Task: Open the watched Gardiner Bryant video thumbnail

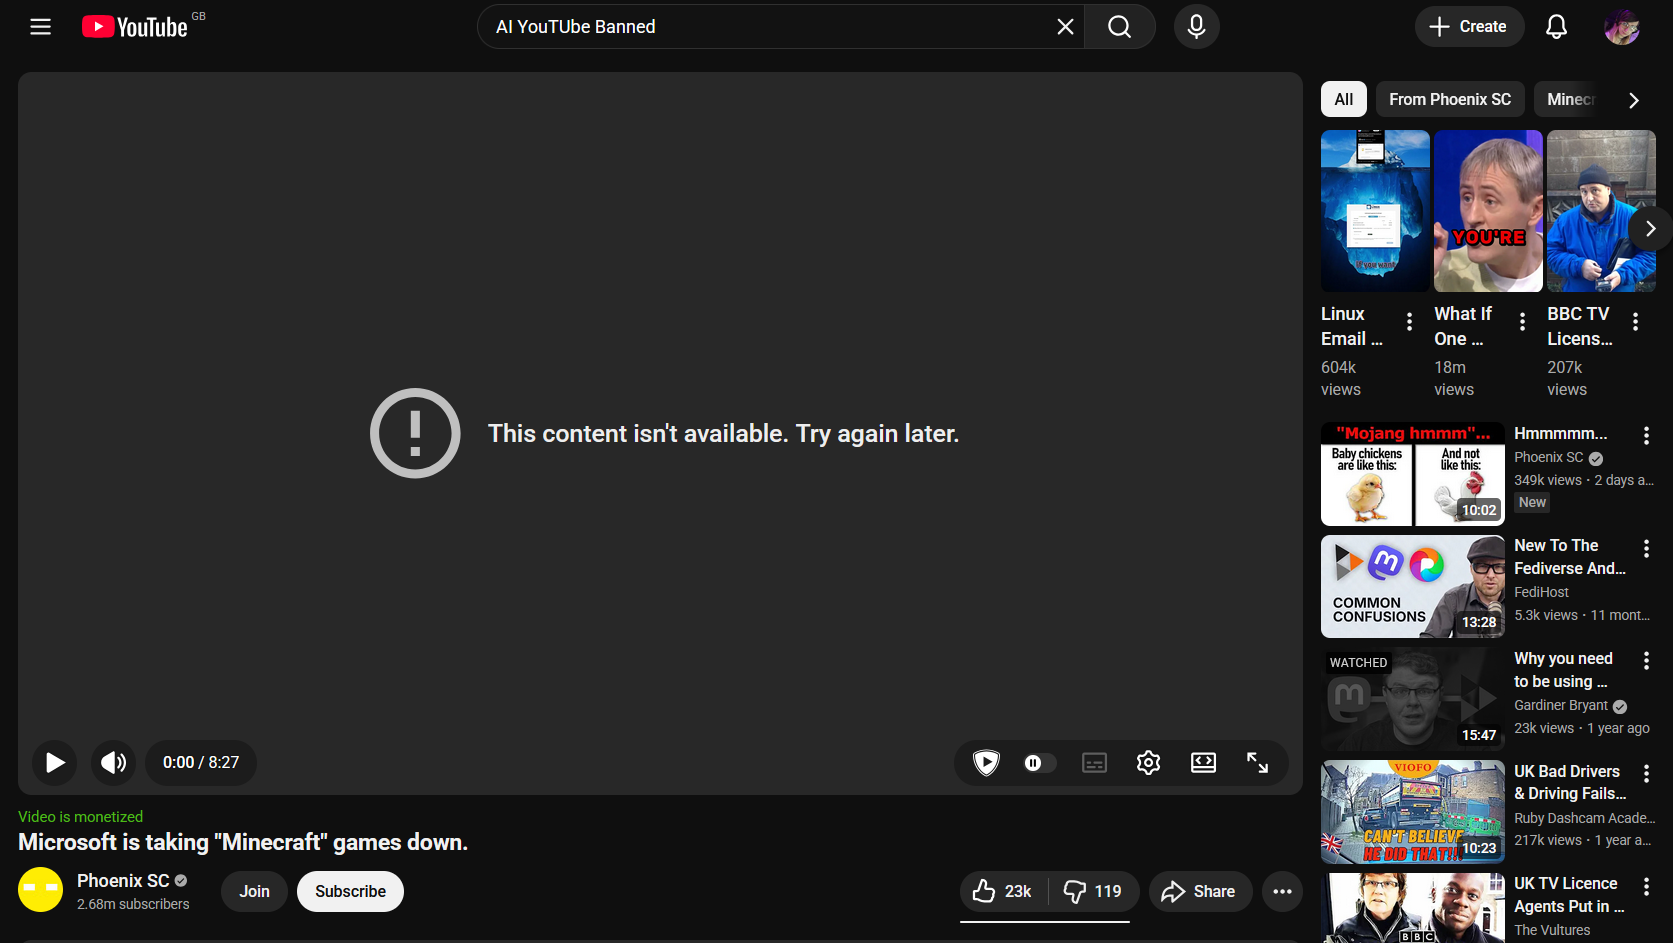Action: pyautogui.click(x=1413, y=699)
